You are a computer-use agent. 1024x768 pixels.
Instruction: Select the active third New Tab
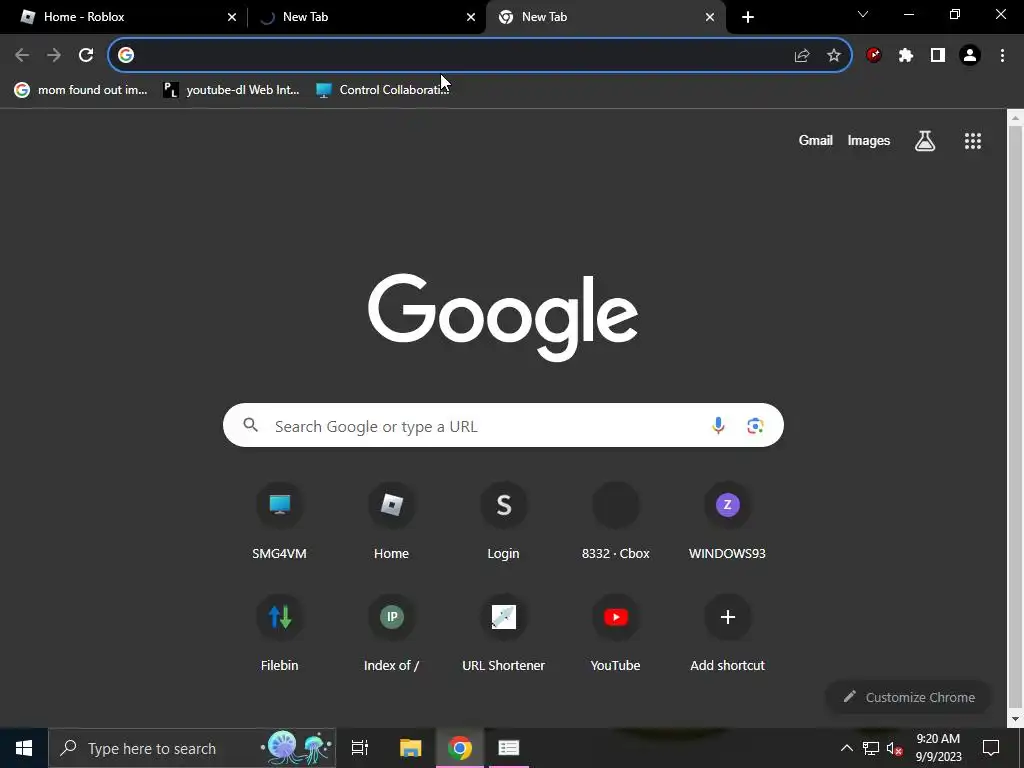pos(605,17)
